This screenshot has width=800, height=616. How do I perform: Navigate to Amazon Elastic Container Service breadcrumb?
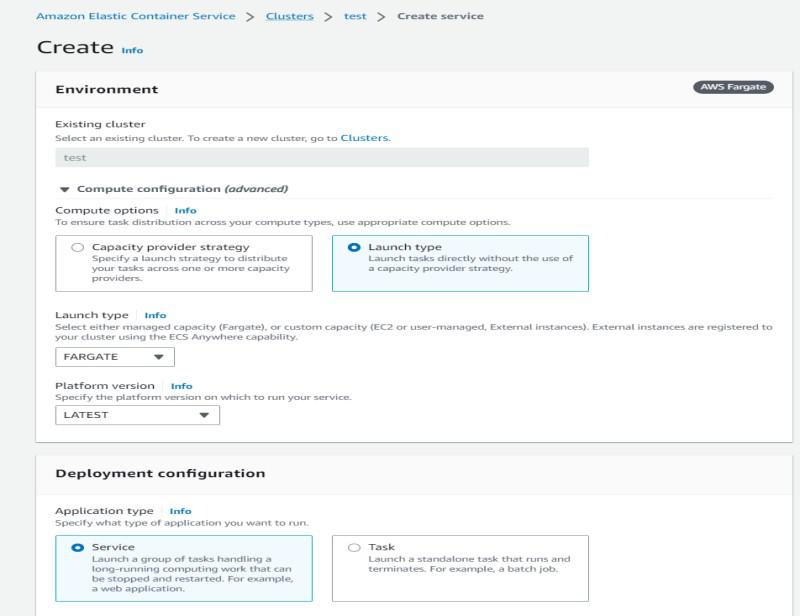pyautogui.click(x=136, y=16)
